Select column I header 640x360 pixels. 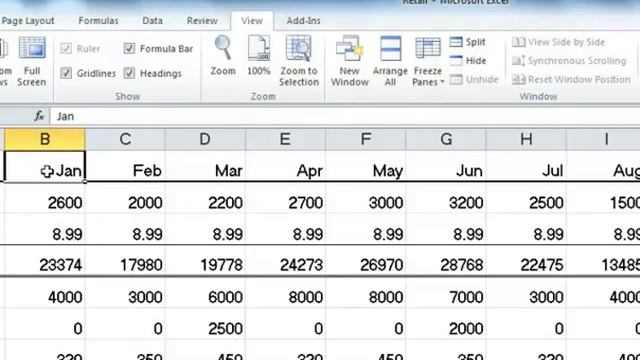click(603, 139)
